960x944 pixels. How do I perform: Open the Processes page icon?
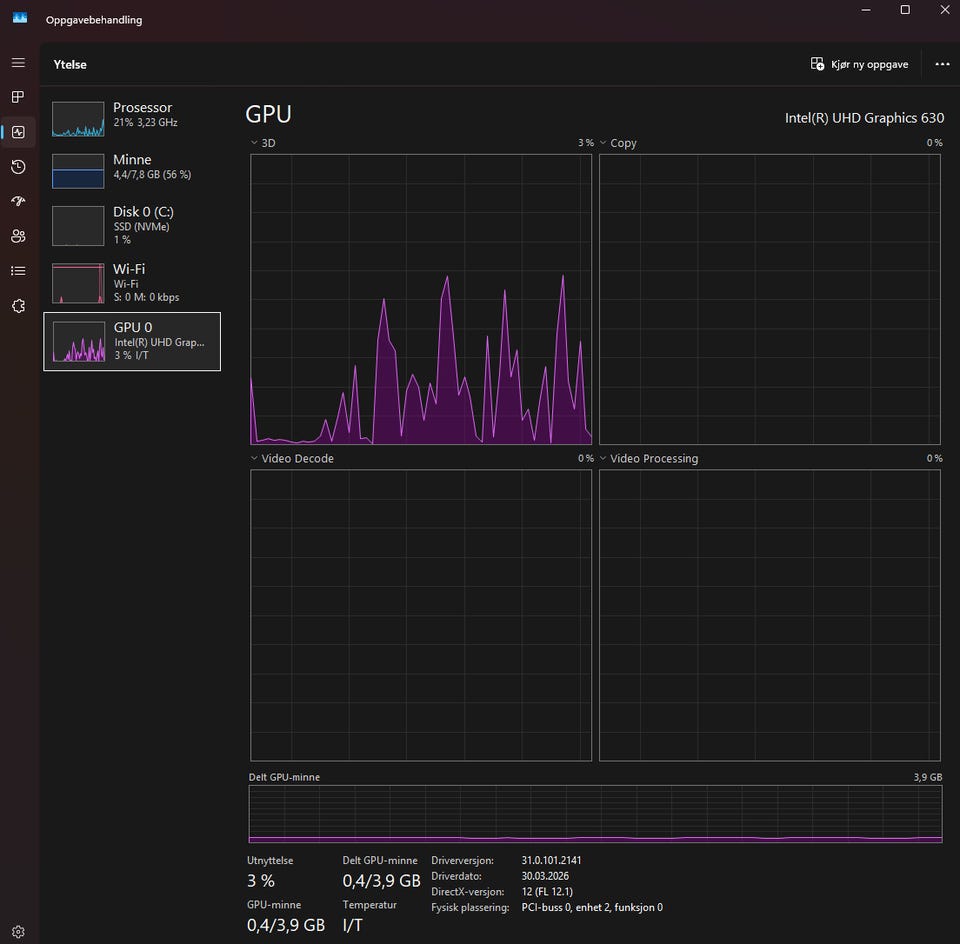18,97
